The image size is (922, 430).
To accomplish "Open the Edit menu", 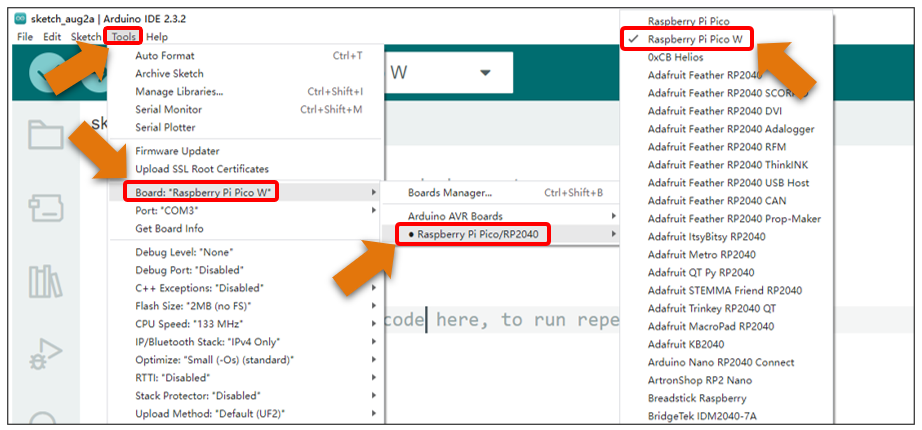I will coord(52,36).
